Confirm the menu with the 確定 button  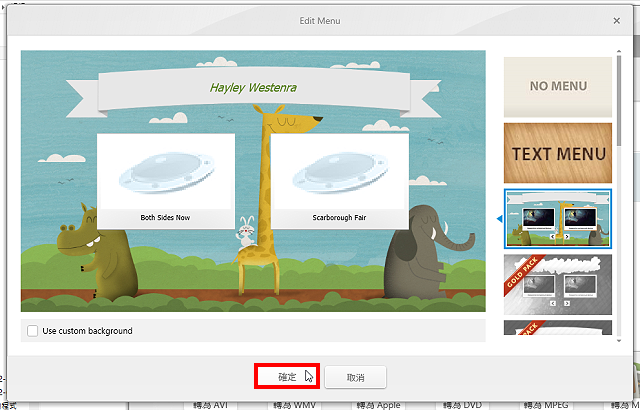point(287,377)
